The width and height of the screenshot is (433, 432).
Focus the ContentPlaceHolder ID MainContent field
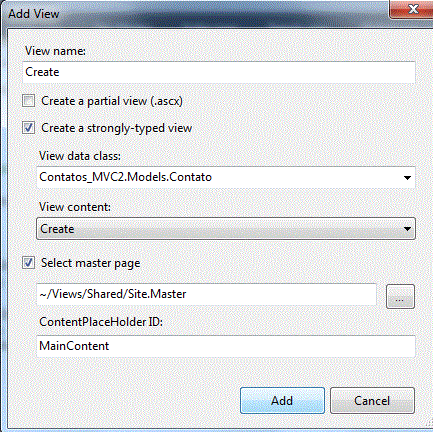pos(226,346)
